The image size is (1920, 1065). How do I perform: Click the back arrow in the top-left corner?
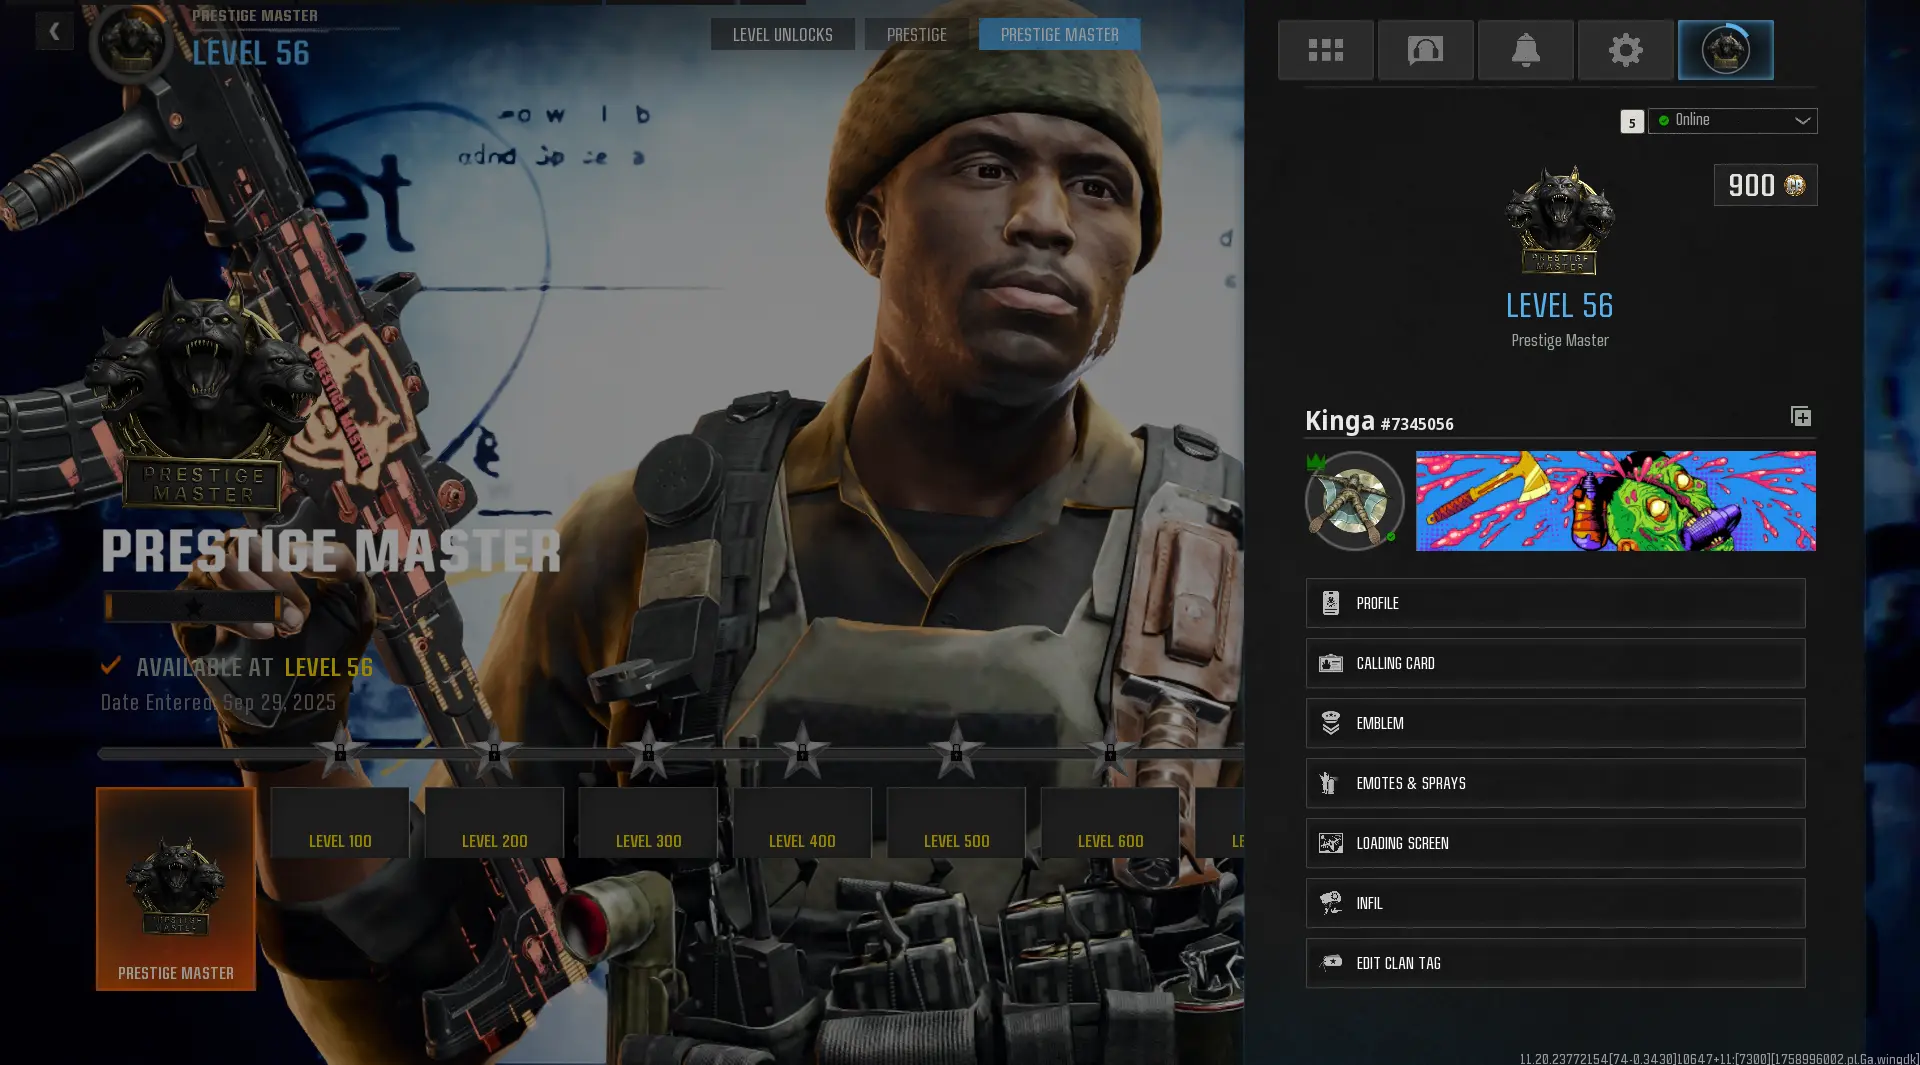coord(54,31)
